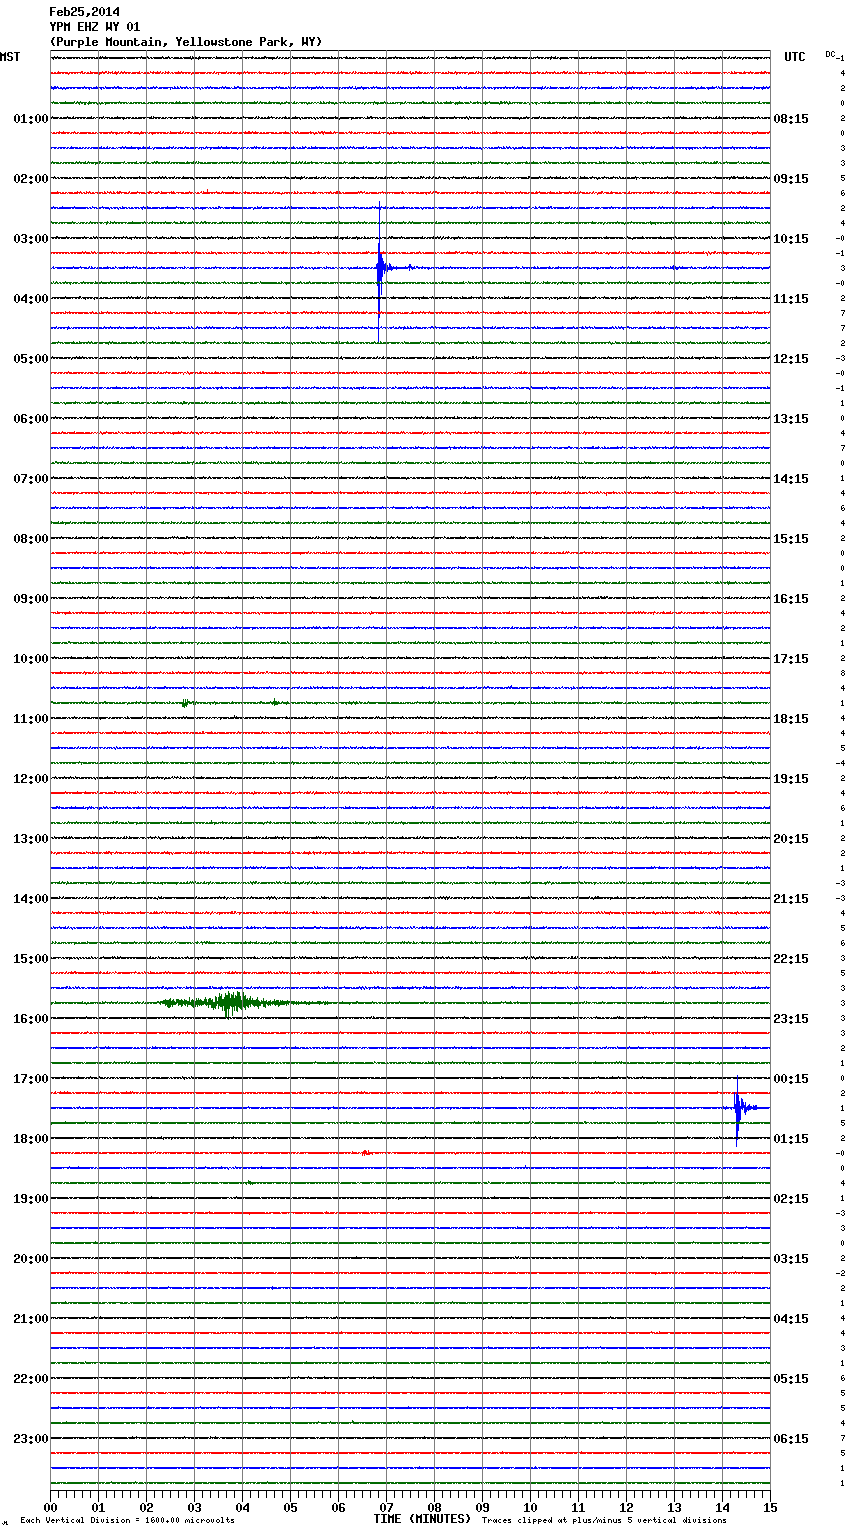Click the UTC timezone label
Viewport: 850px width, 1534px height.
tap(795, 57)
